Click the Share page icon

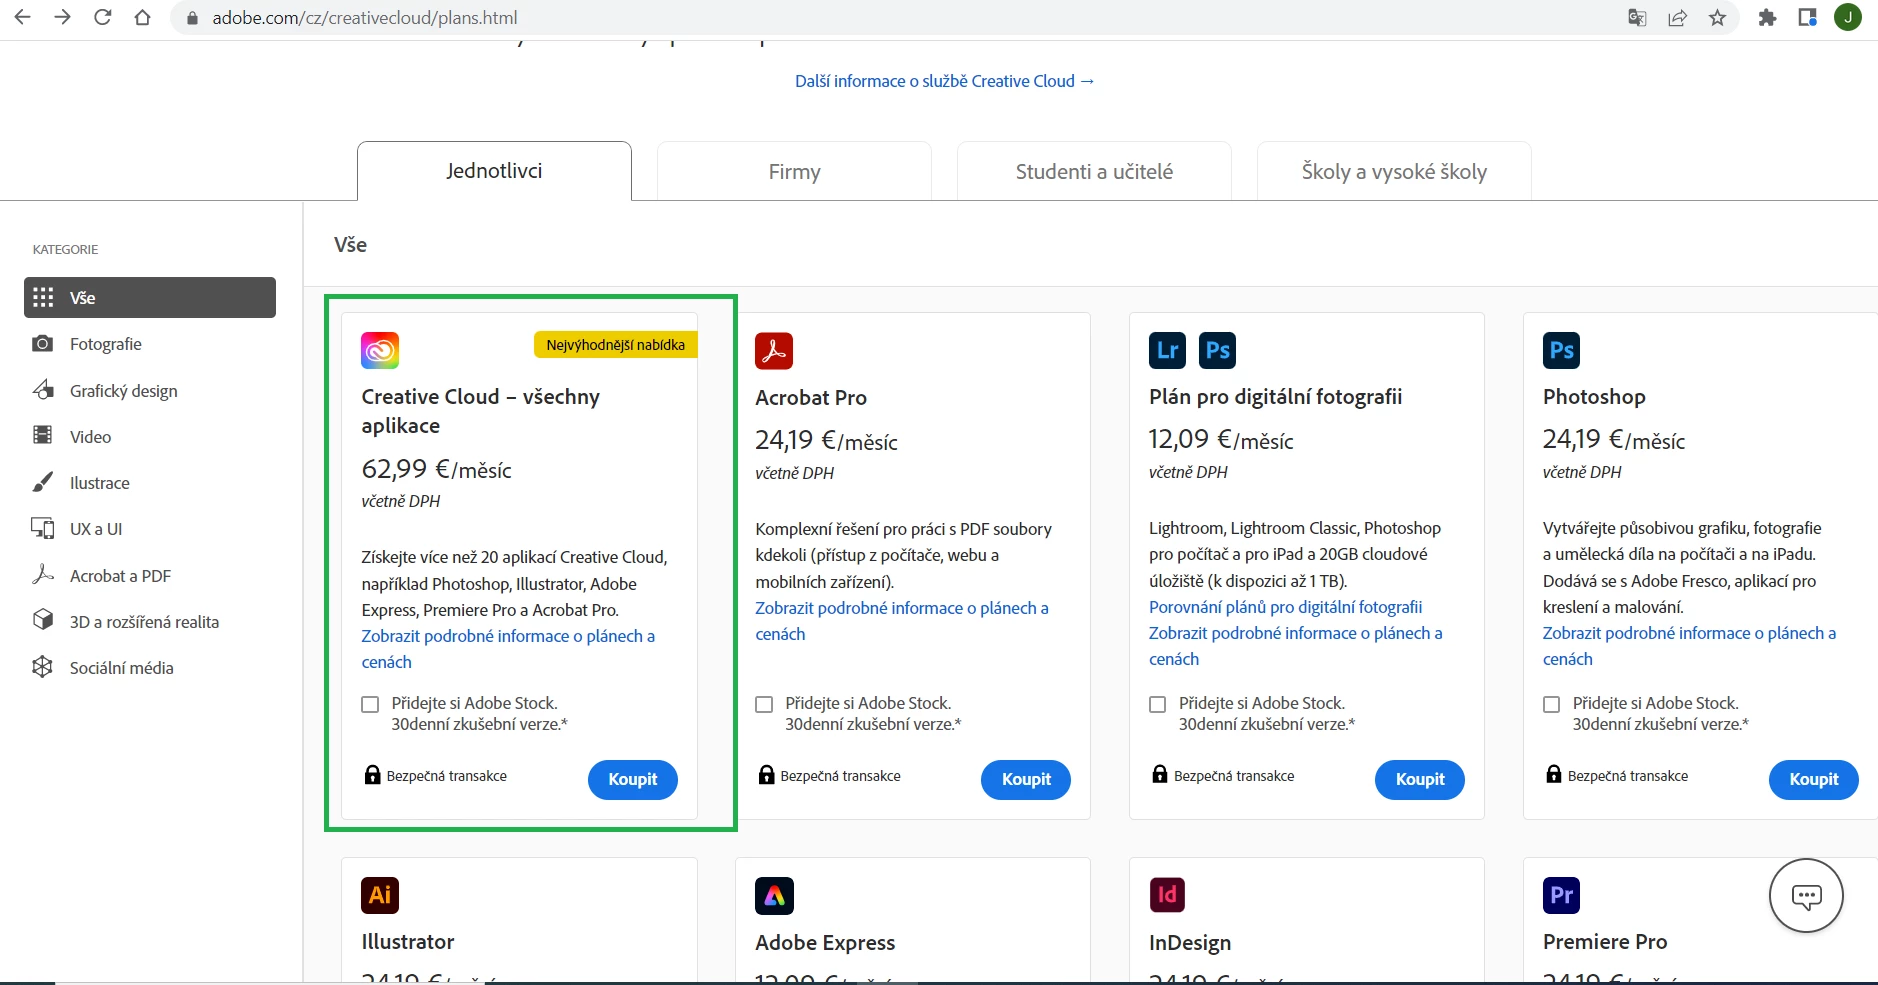click(1678, 18)
